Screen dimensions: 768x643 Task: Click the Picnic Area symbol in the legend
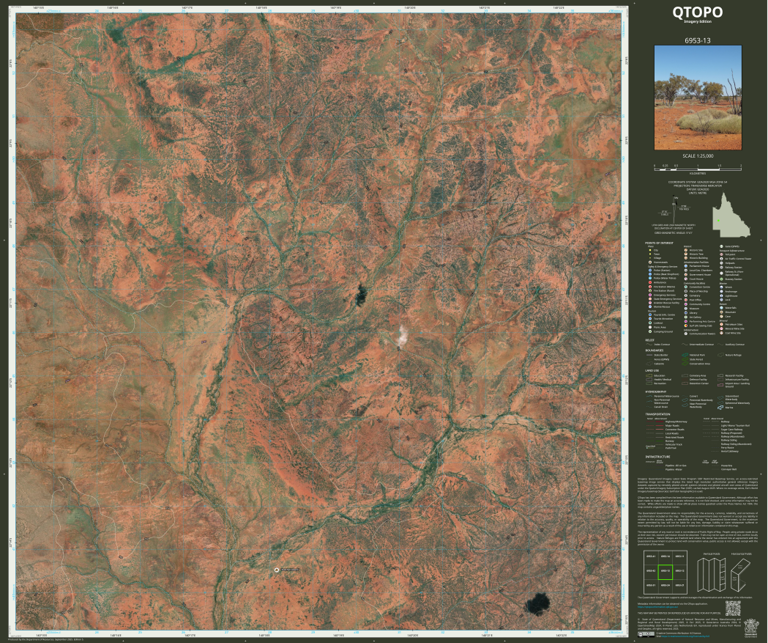click(x=650, y=327)
